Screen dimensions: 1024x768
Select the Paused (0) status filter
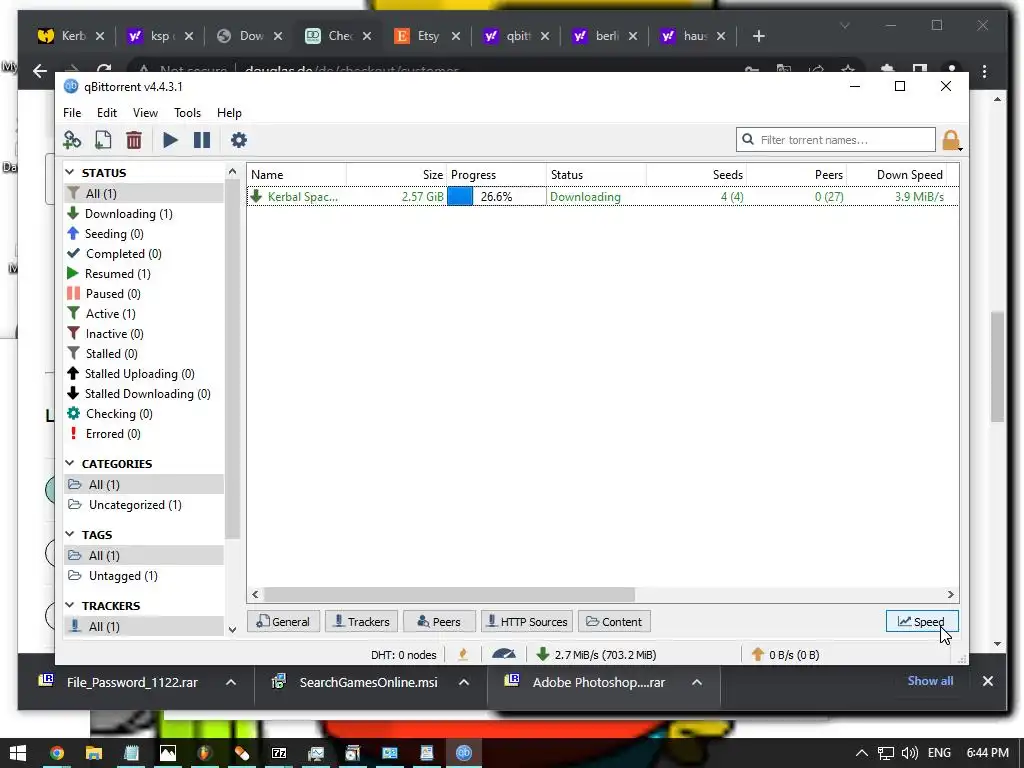113,294
